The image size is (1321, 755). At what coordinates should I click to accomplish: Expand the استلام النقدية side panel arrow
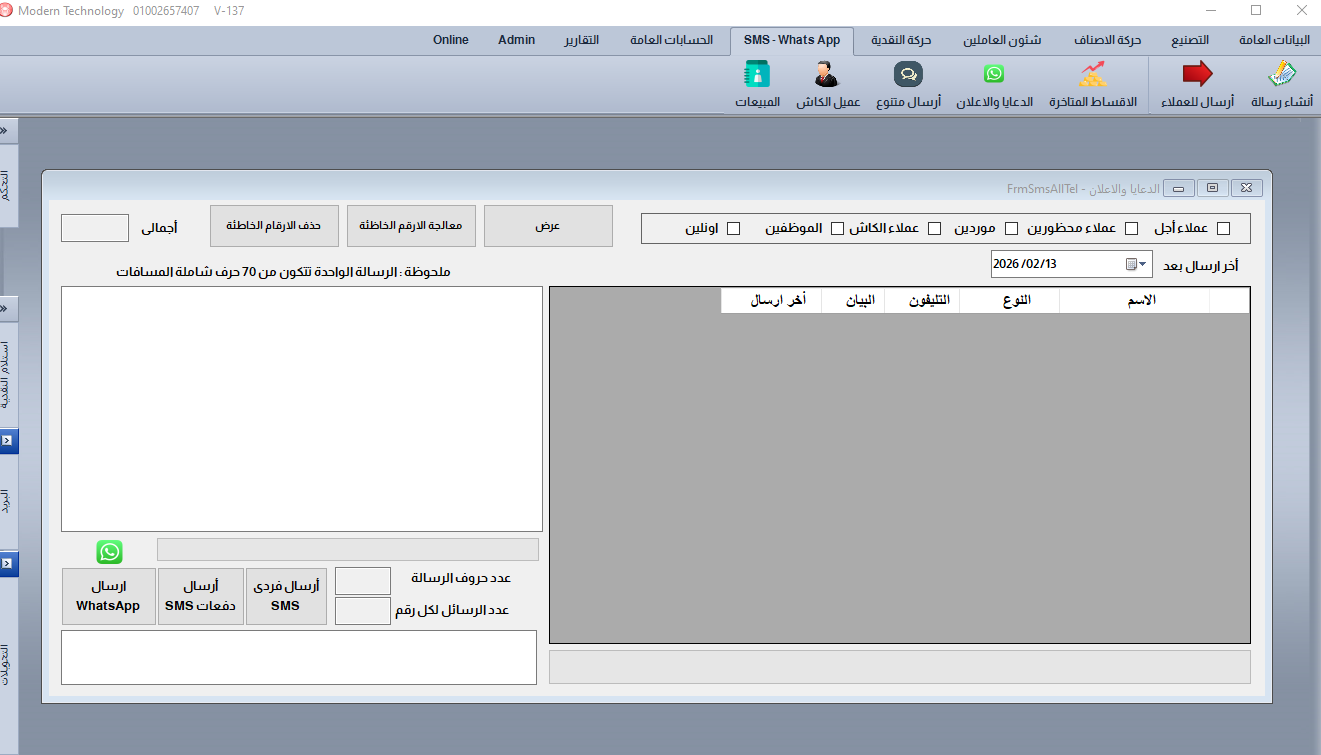point(8,441)
